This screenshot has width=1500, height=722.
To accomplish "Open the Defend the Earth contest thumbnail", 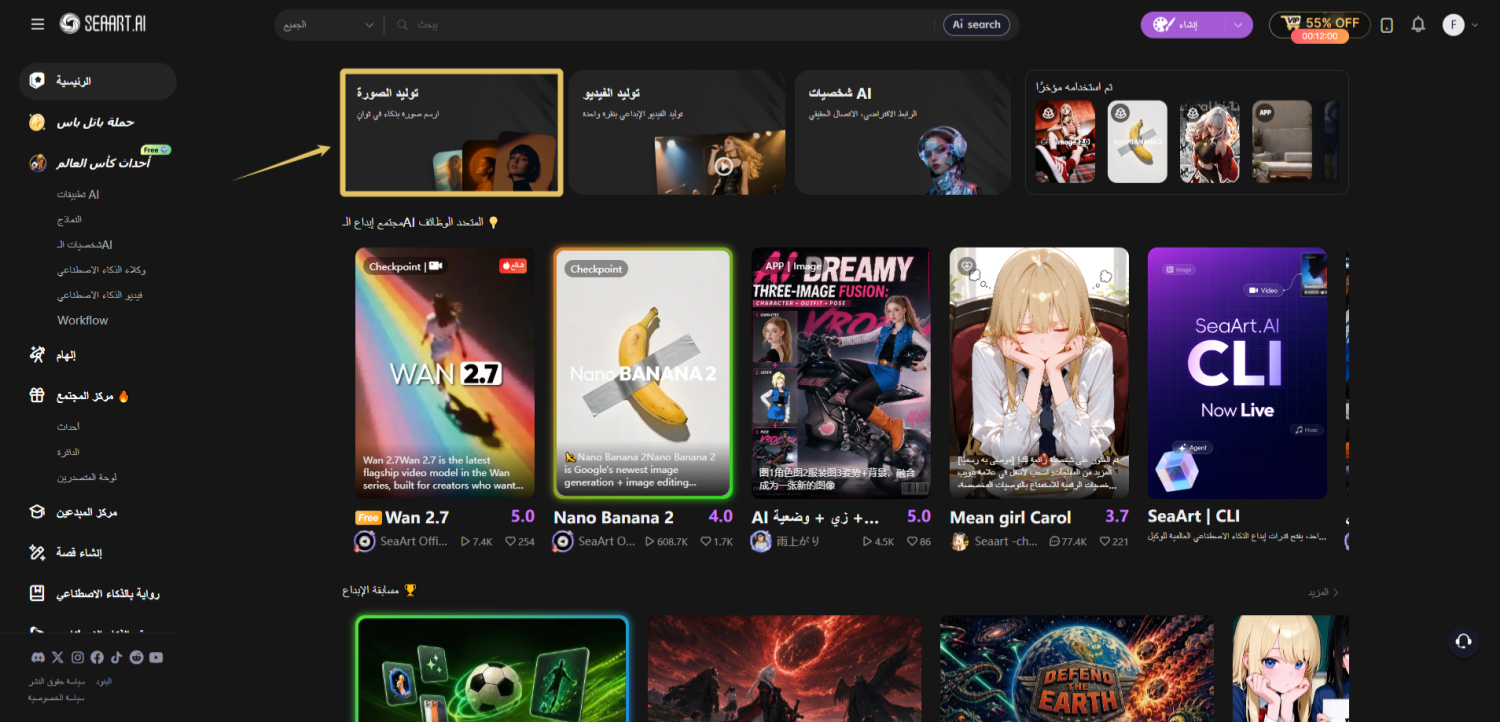I will (1077, 668).
